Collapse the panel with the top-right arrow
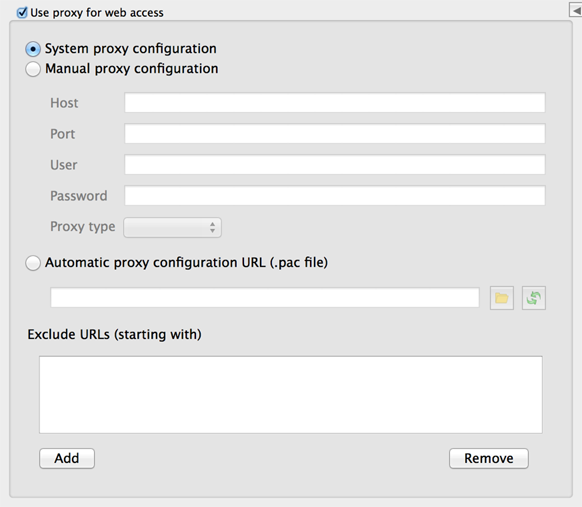582x507 pixels. point(576,10)
